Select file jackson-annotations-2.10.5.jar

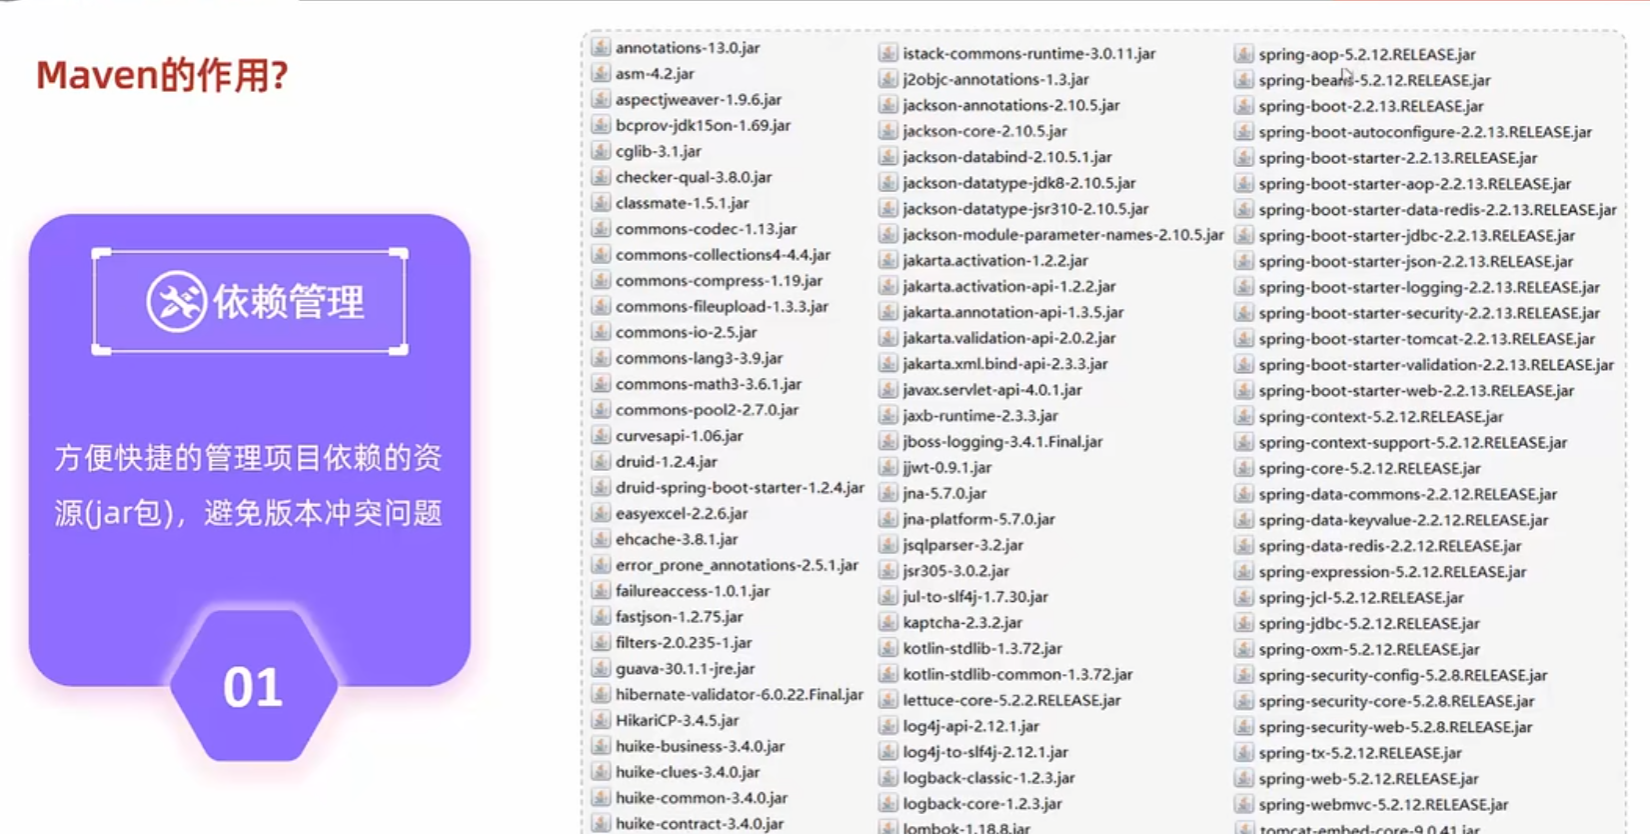coord(1011,105)
